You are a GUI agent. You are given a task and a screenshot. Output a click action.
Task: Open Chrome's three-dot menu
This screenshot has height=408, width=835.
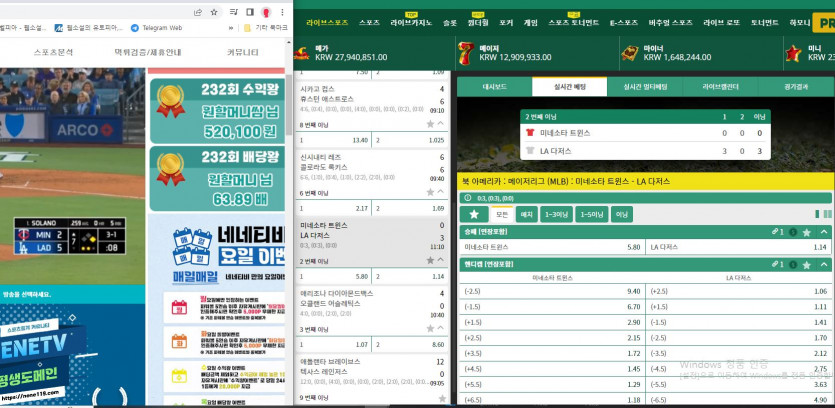coord(282,12)
